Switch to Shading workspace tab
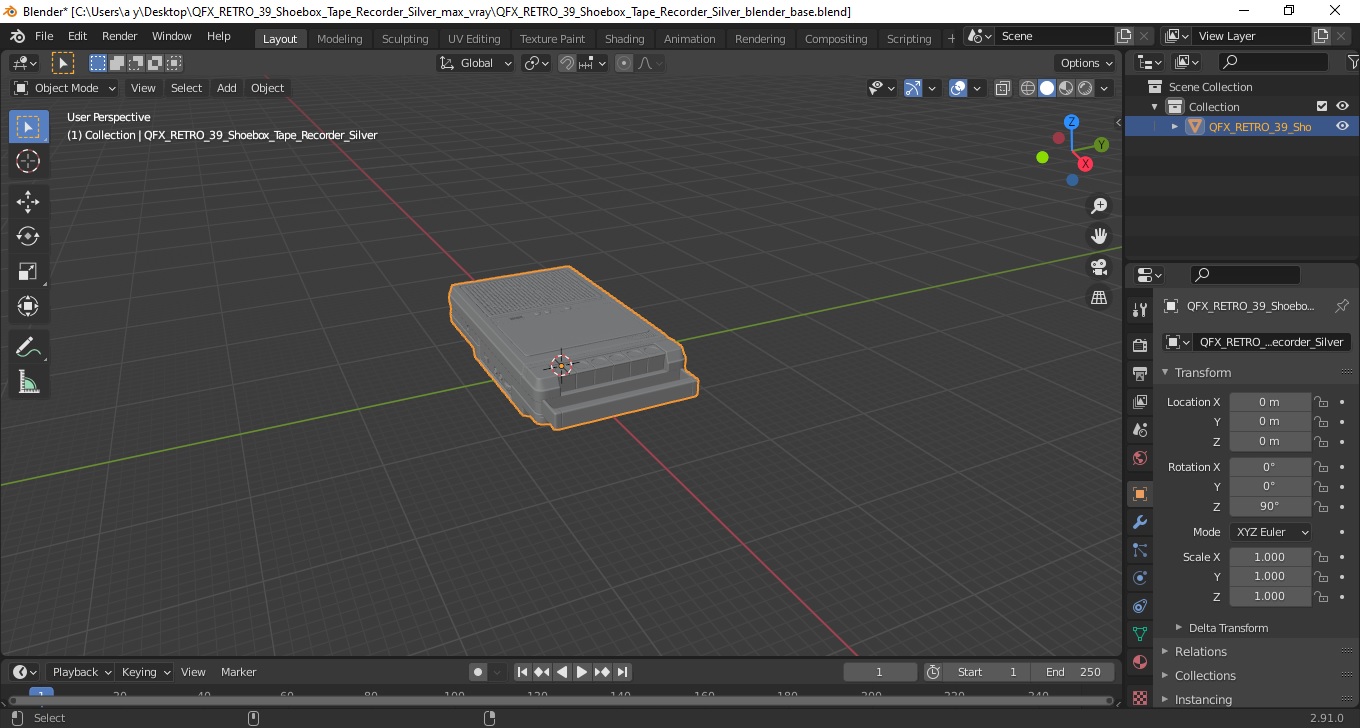 coord(624,38)
